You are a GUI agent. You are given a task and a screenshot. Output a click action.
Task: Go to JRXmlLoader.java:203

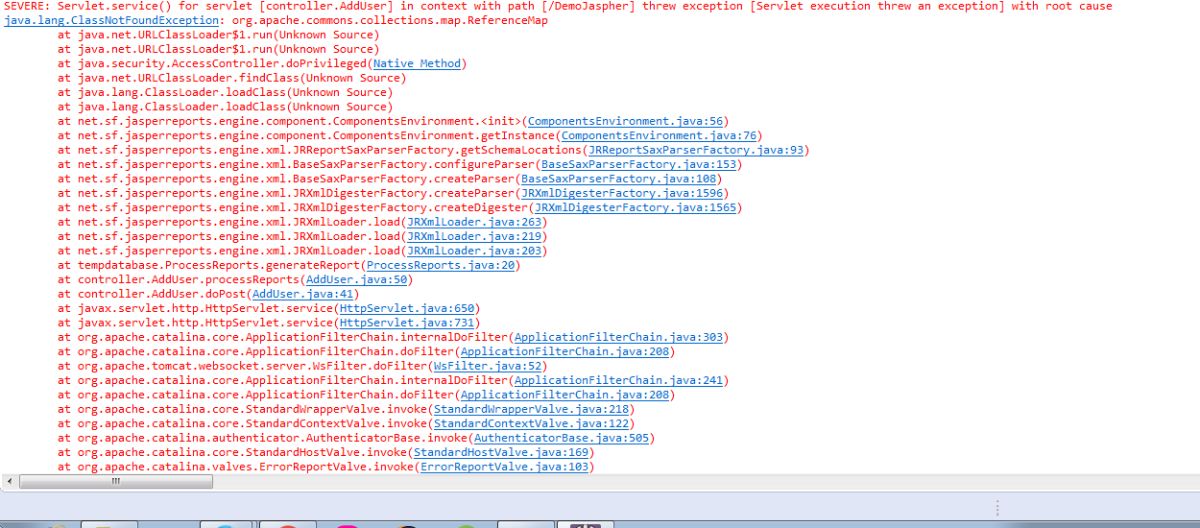[473, 251]
